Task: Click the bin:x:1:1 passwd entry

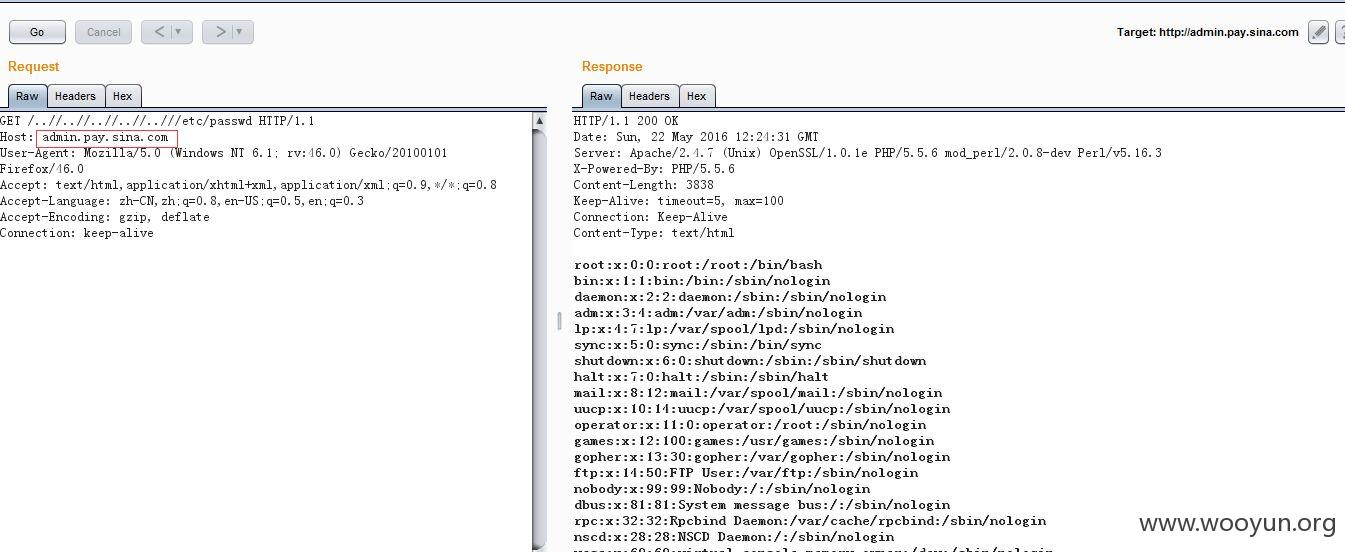Action: (x=702, y=281)
